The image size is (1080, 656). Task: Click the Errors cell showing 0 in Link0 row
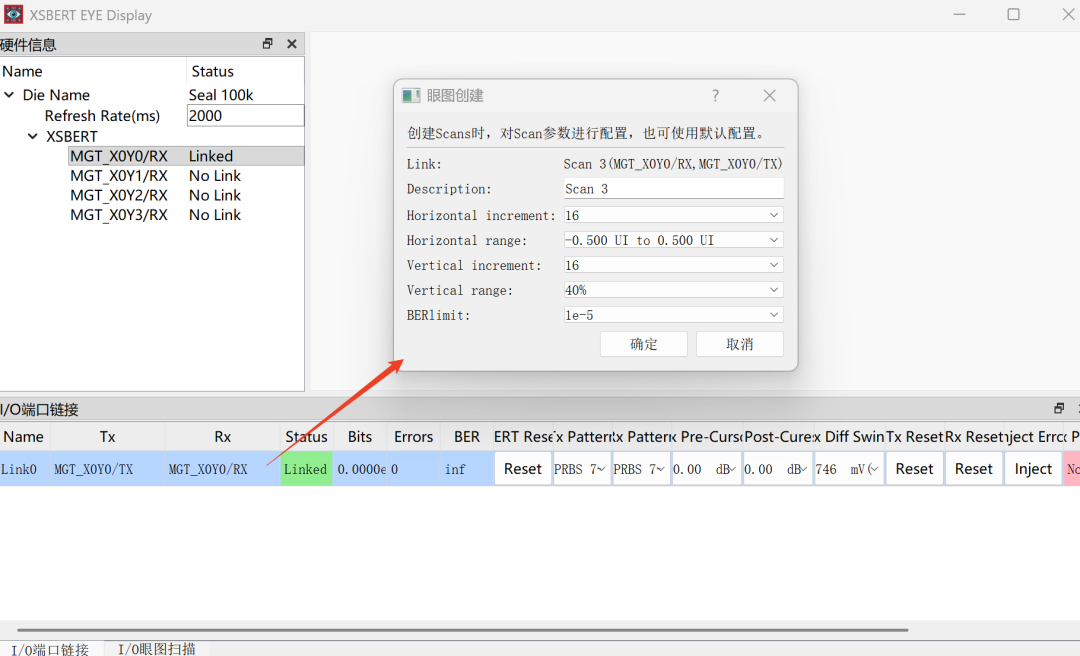click(414, 469)
